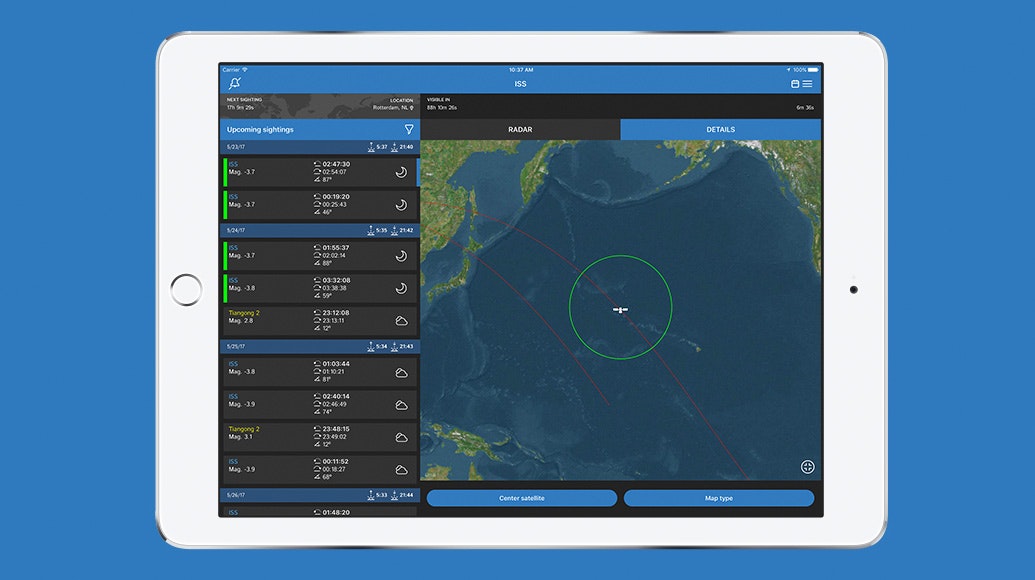This screenshot has height=580, width=1035.
Task: Switch to the RADAR tab
Action: pos(521,129)
